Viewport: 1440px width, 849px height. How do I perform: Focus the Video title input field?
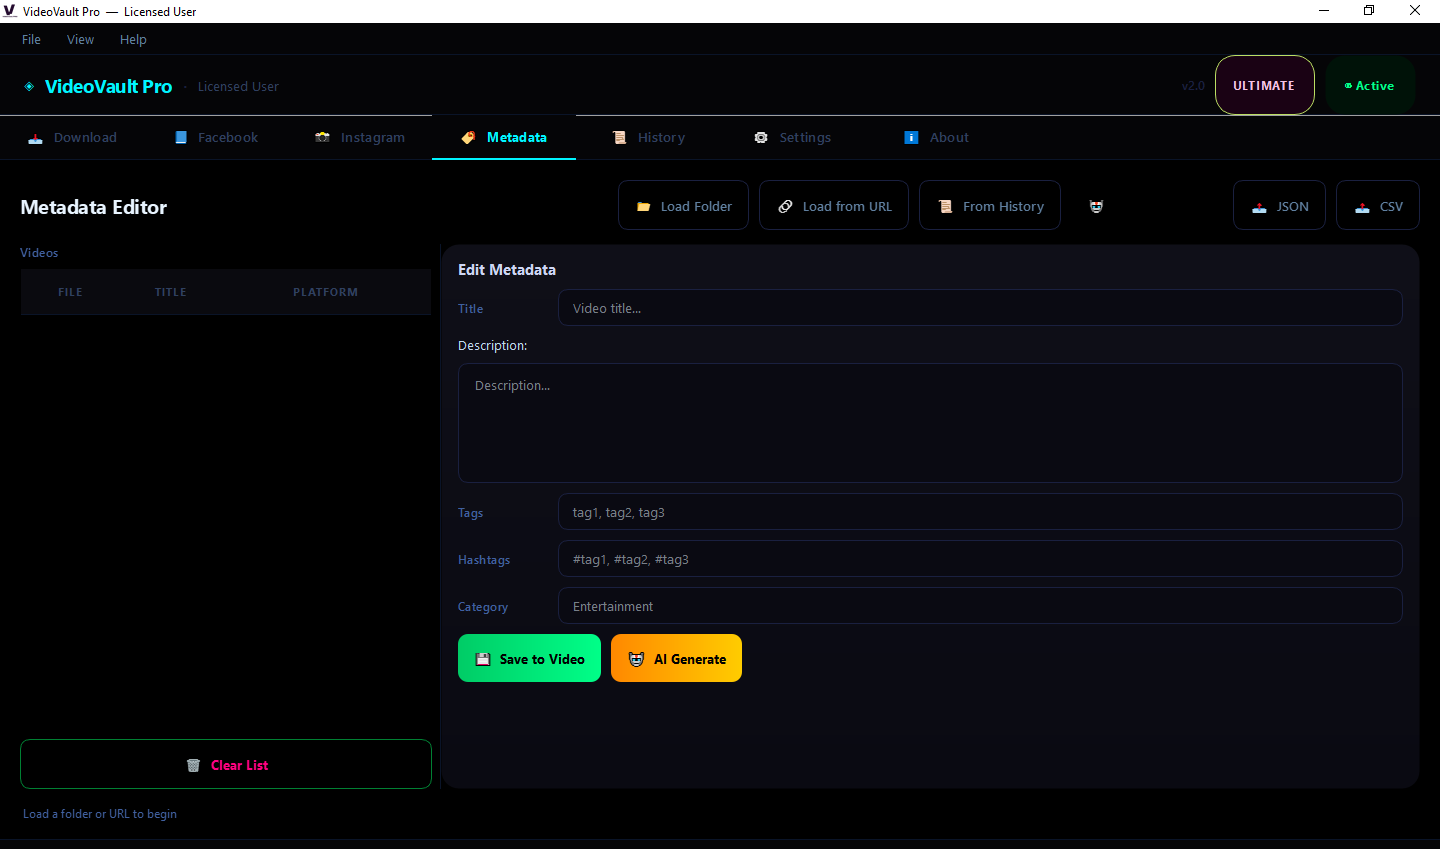click(980, 308)
